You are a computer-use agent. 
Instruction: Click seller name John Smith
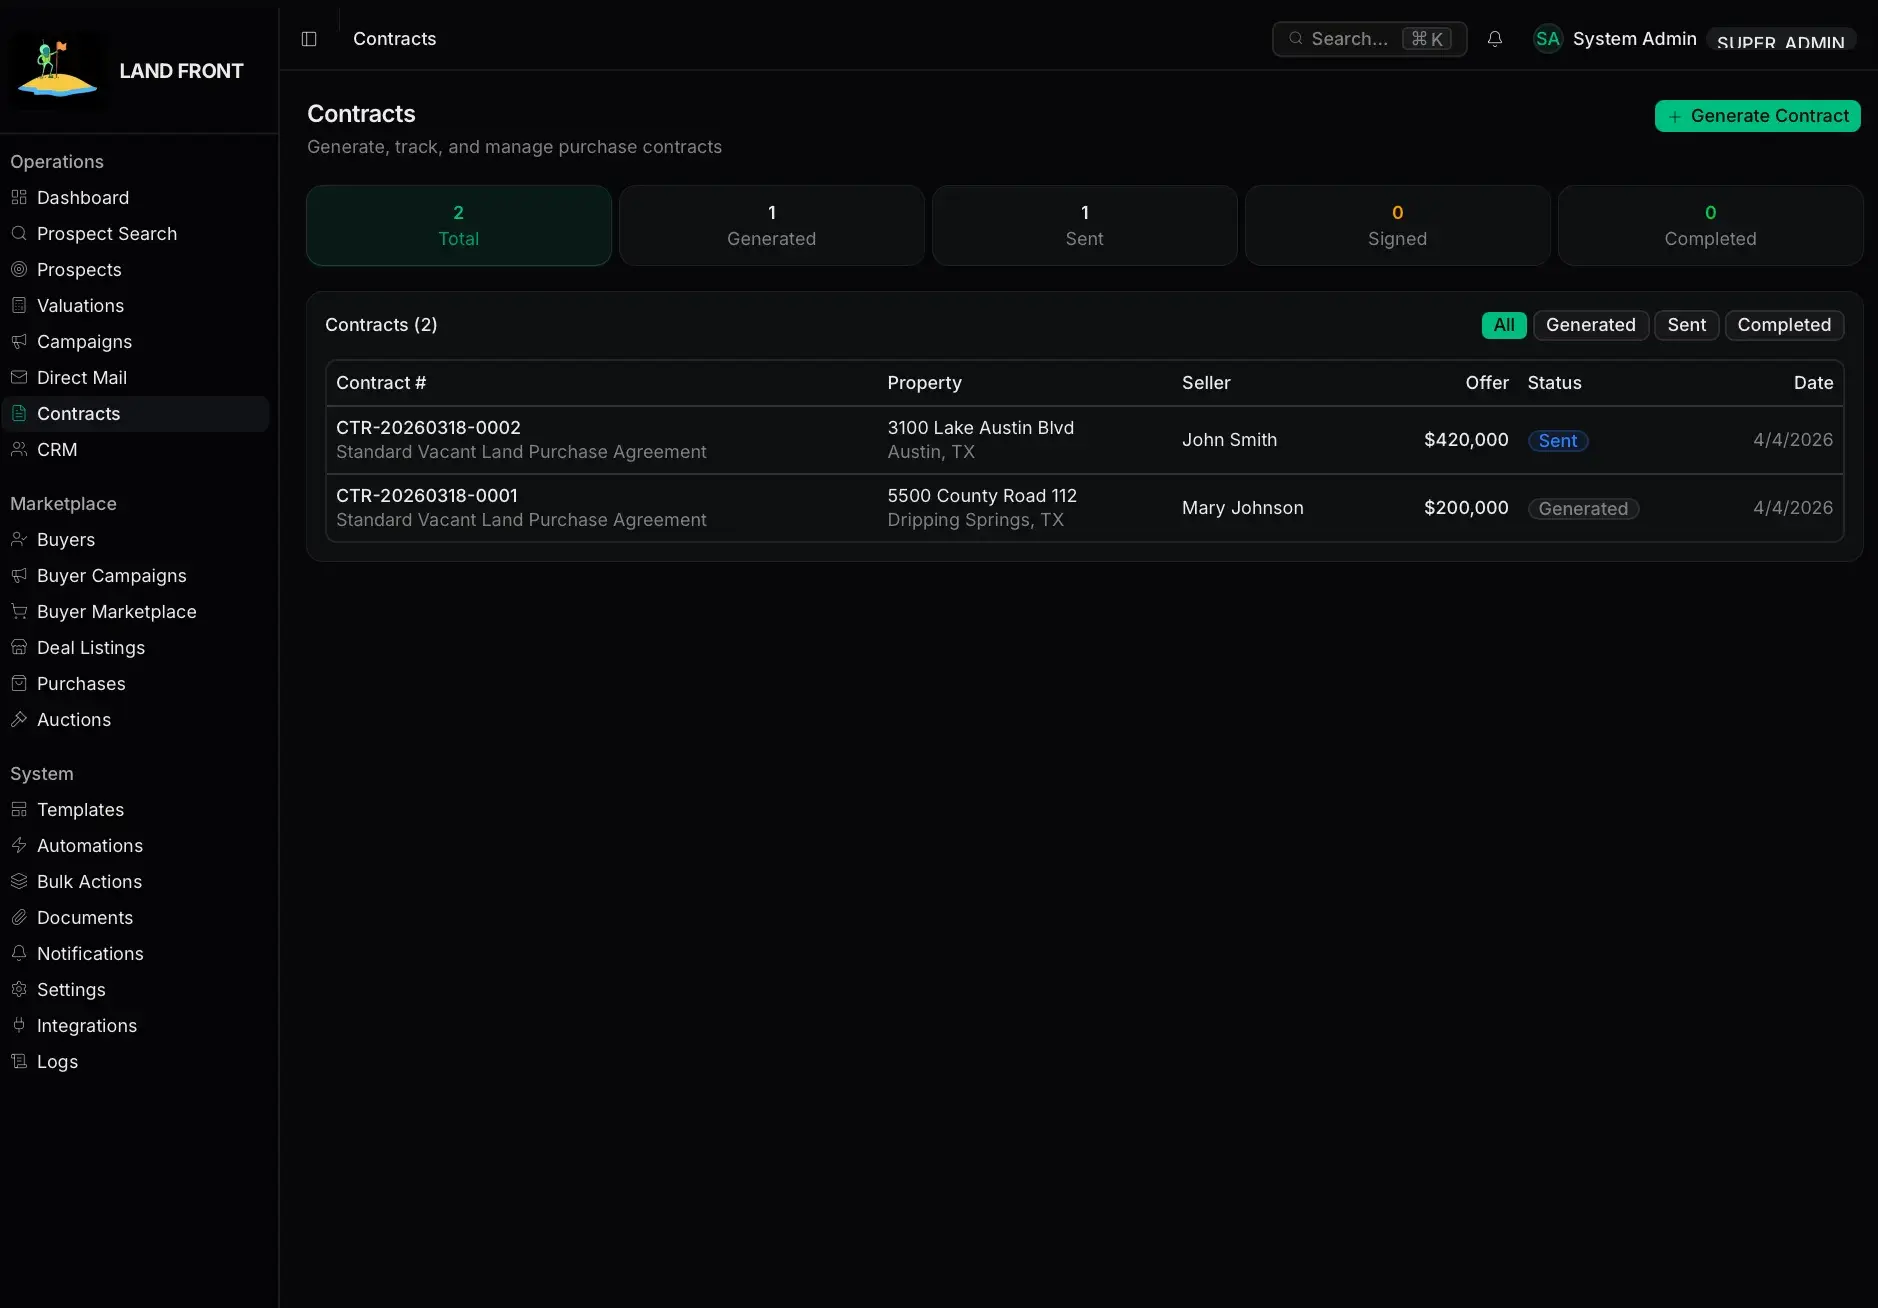pos(1229,439)
